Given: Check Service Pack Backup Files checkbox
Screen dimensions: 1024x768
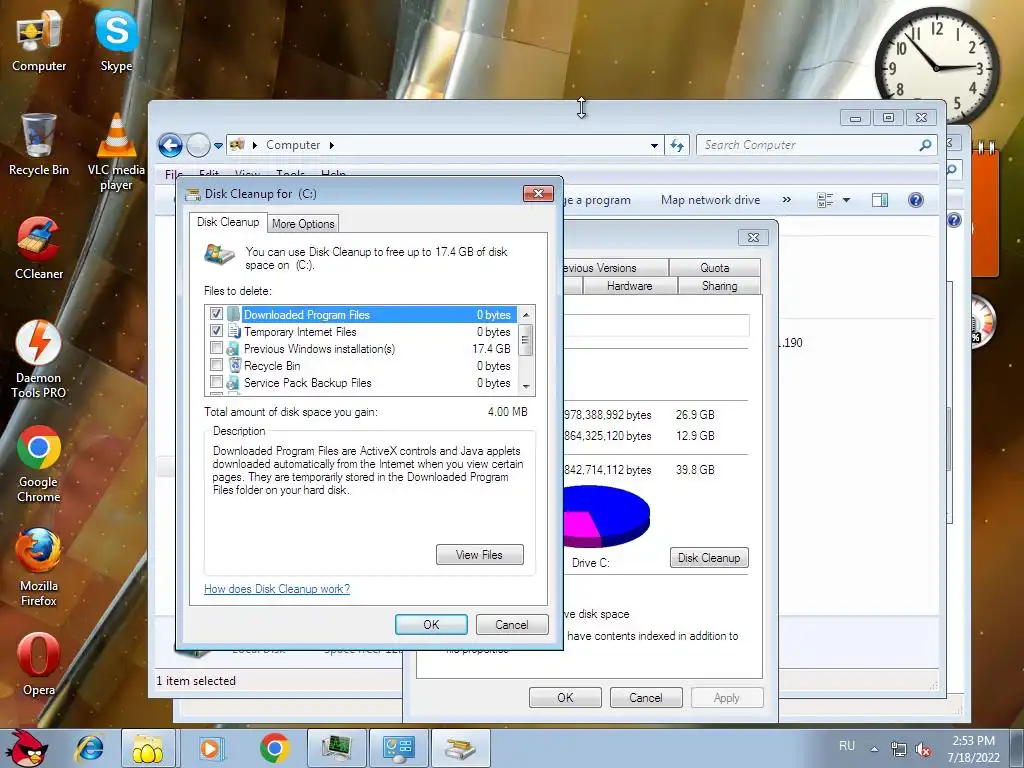Looking at the screenshot, I should 216,382.
